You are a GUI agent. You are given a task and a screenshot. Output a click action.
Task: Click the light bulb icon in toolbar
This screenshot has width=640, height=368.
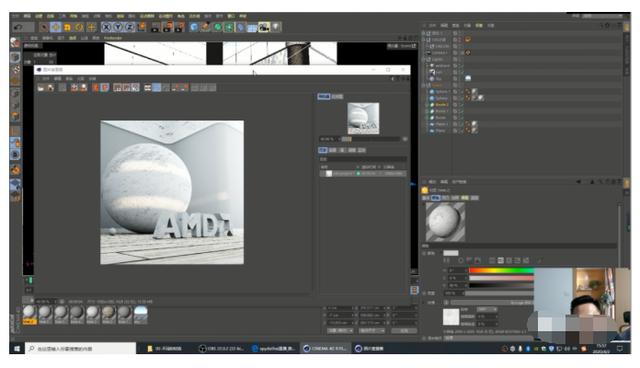[276, 27]
